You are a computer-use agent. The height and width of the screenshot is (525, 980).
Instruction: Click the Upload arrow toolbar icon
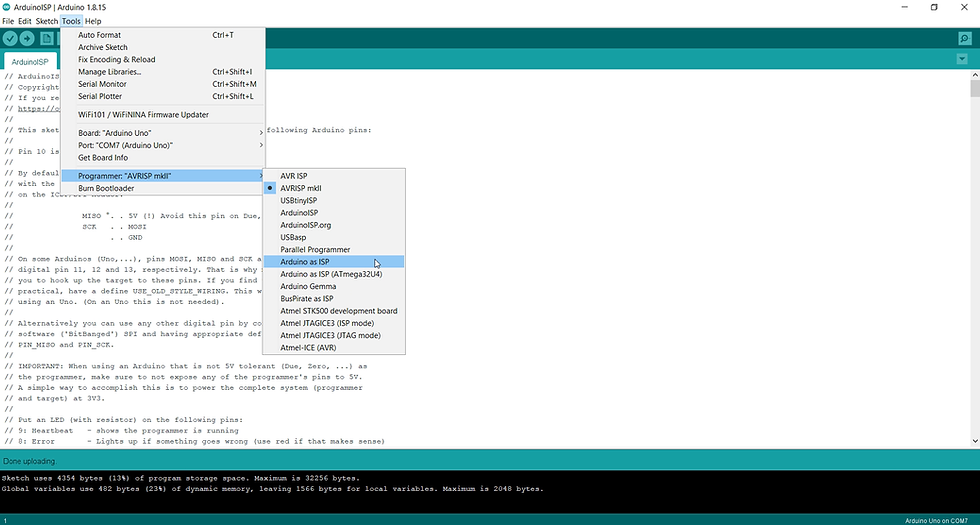[27, 39]
